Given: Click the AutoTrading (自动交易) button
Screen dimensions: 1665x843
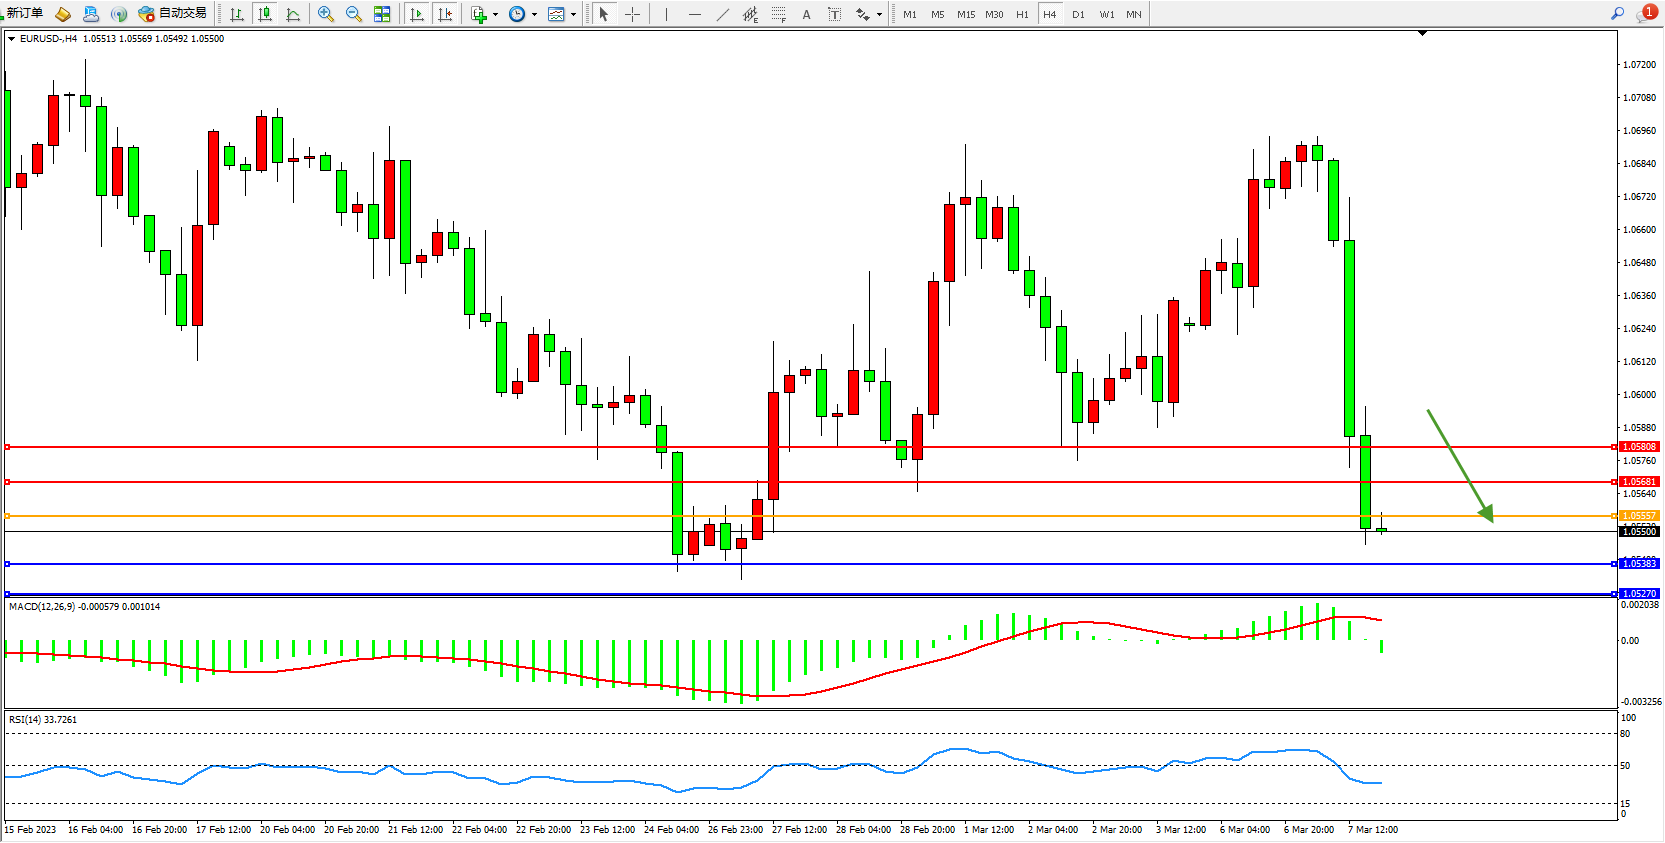Looking at the screenshot, I should [x=173, y=13].
